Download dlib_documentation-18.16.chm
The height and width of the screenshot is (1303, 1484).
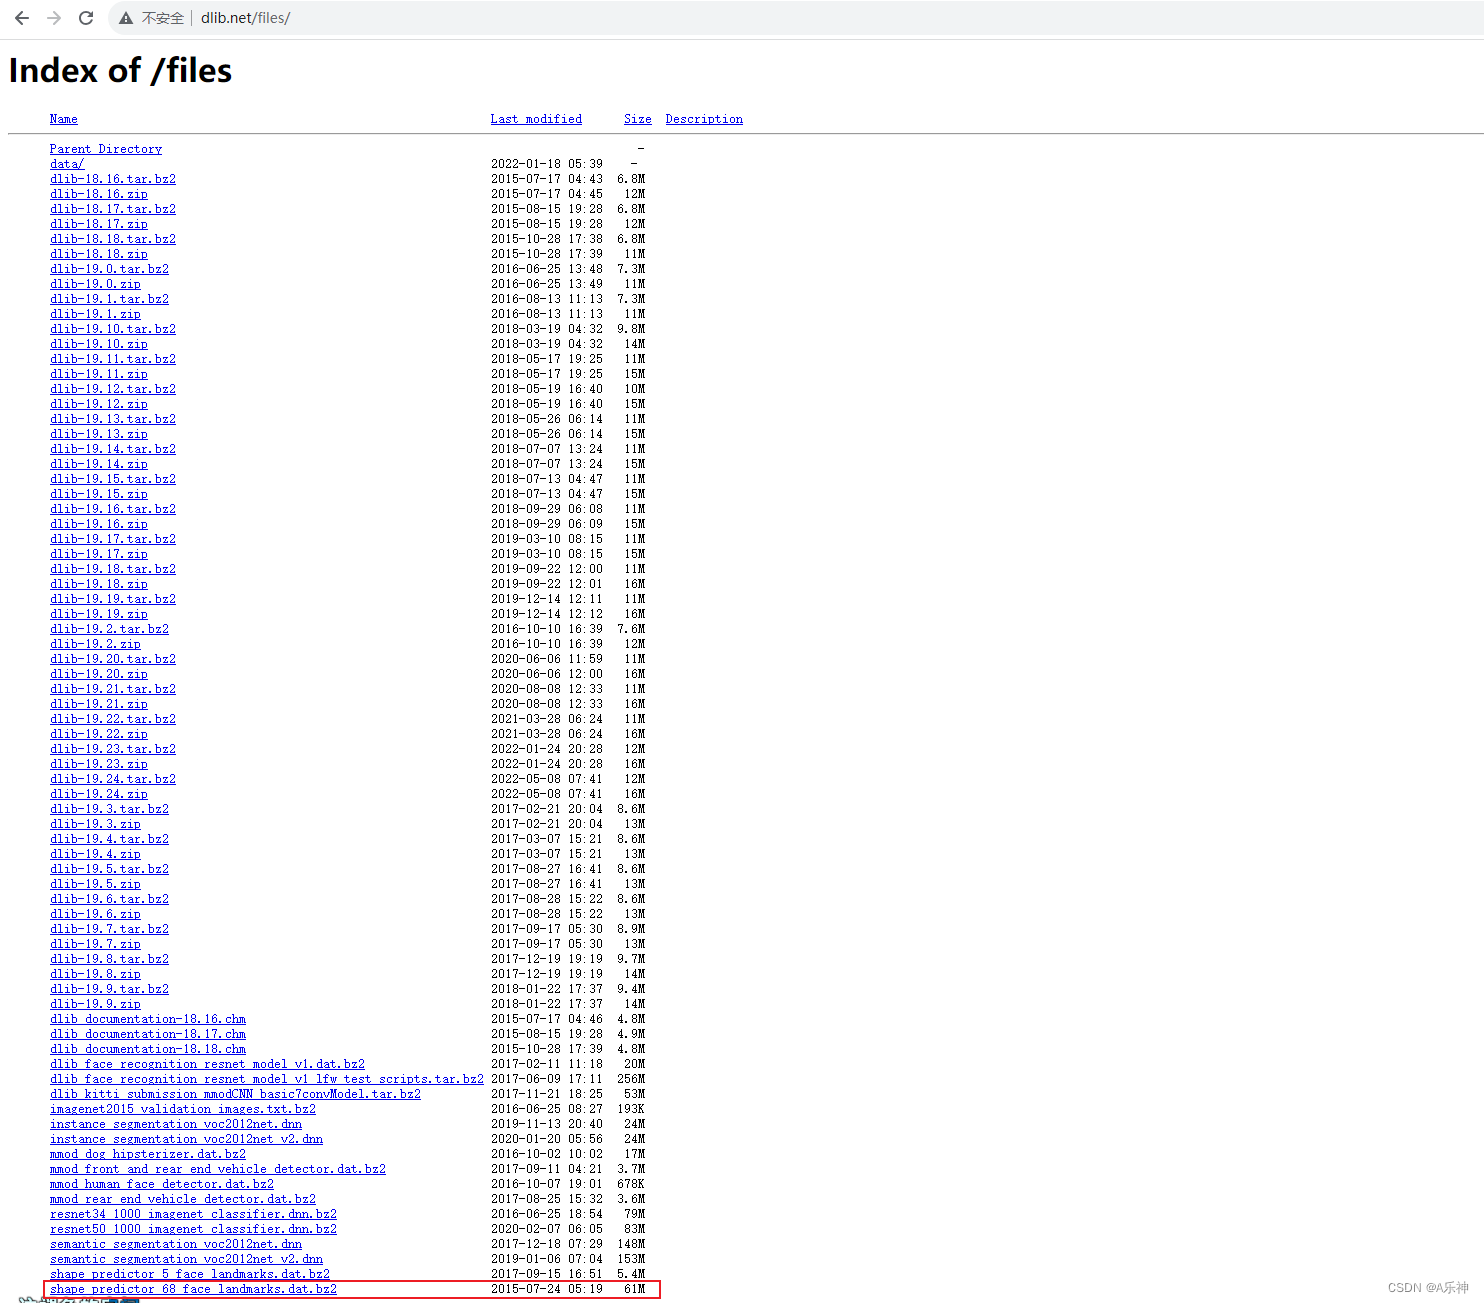pyautogui.click(x=147, y=1018)
